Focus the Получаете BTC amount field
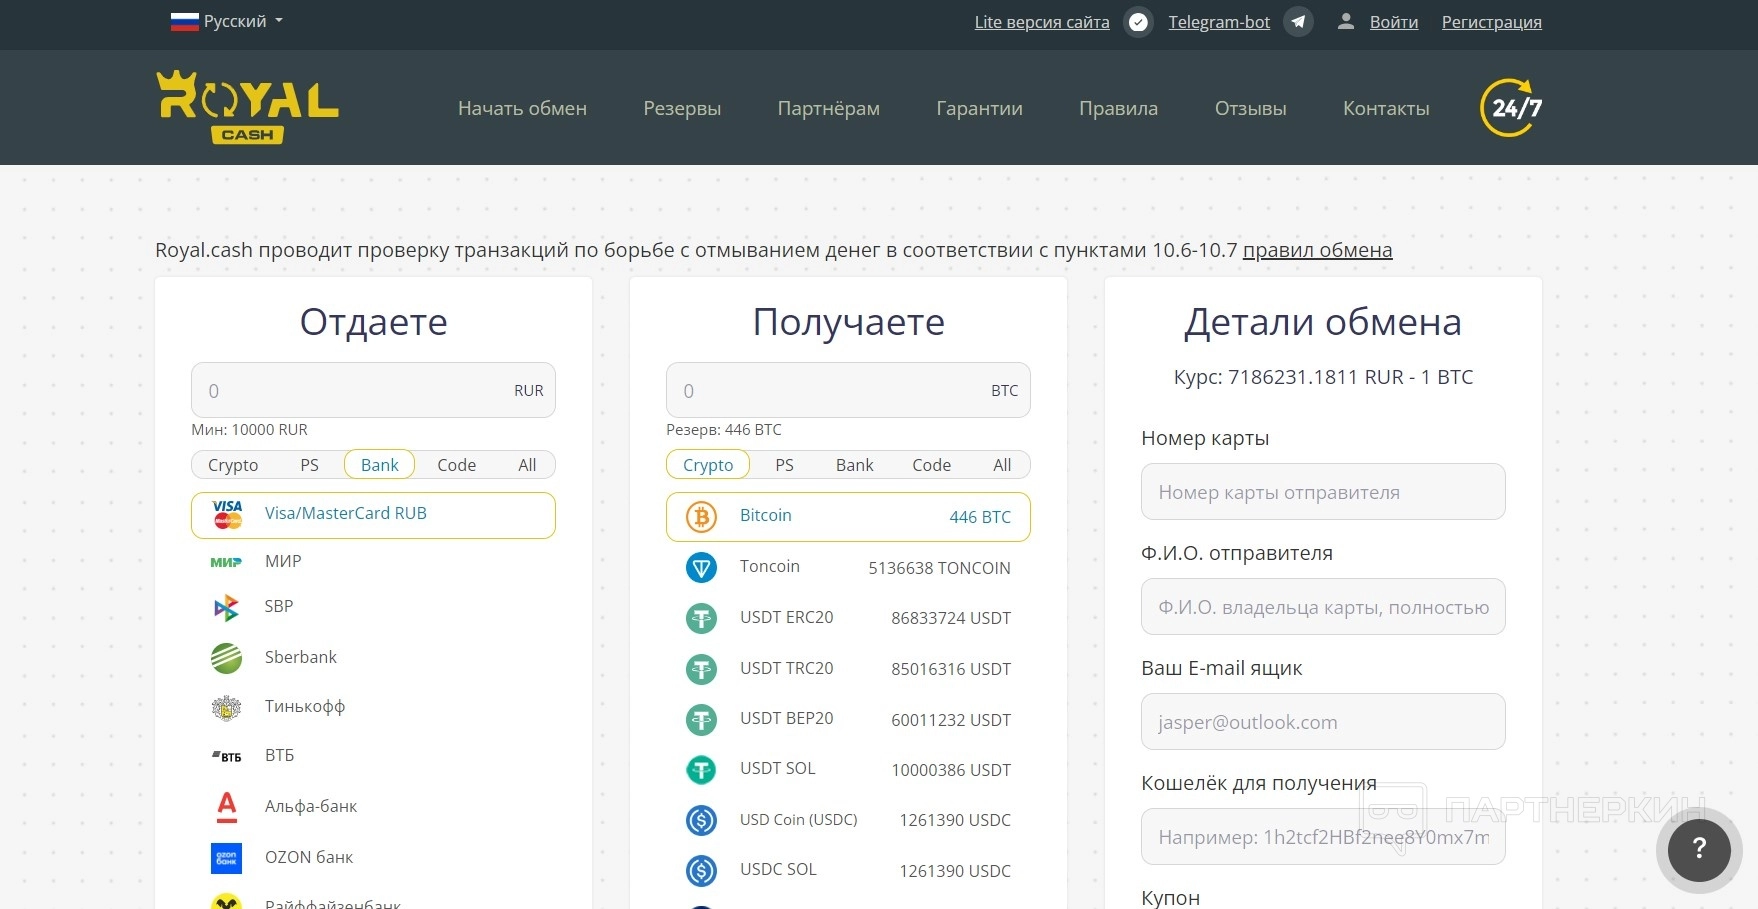 tap(848, 390)
